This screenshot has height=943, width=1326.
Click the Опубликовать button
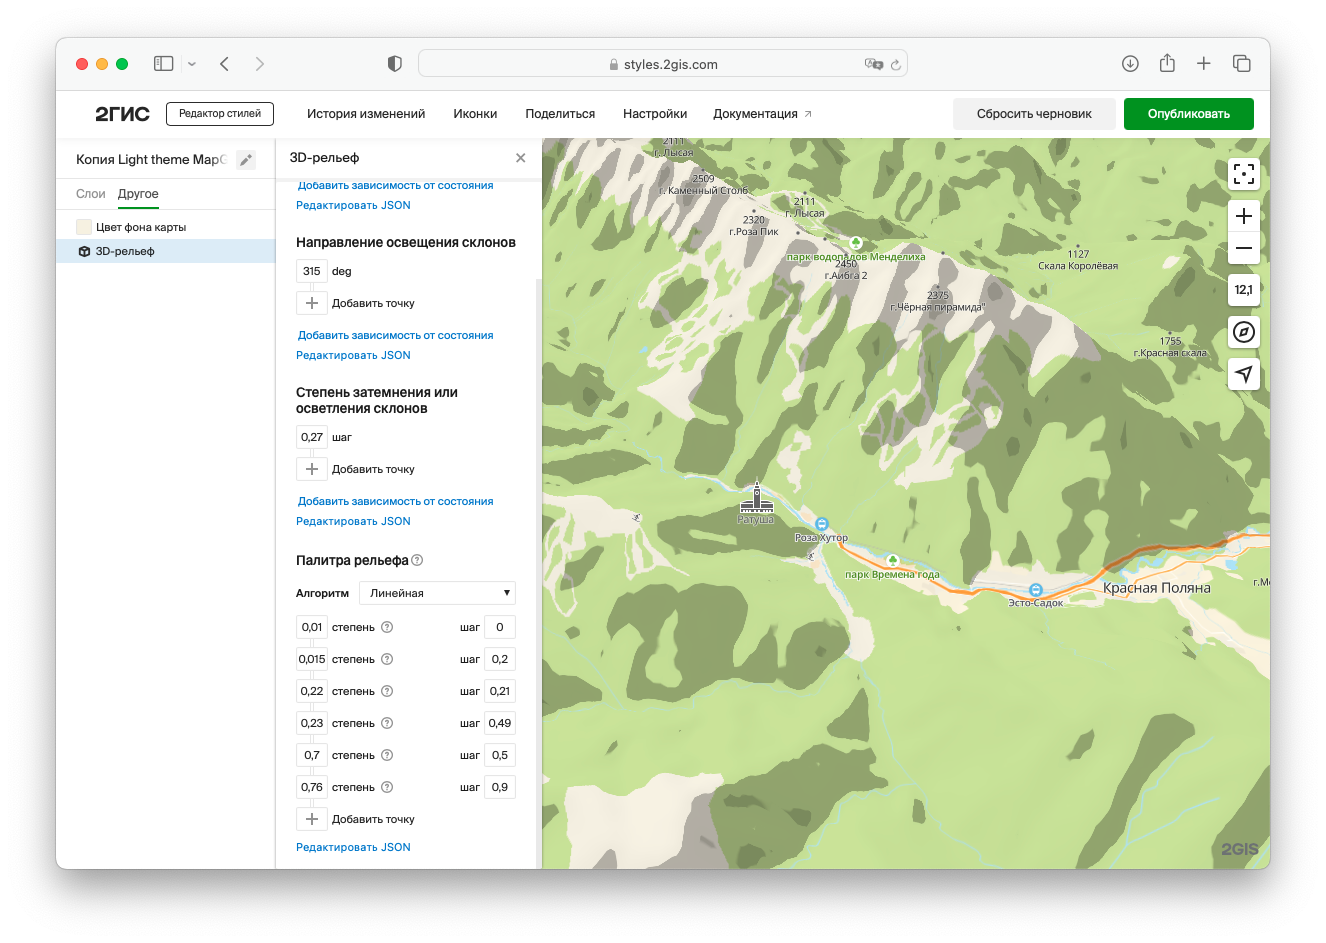click(x=1188, y=114)
